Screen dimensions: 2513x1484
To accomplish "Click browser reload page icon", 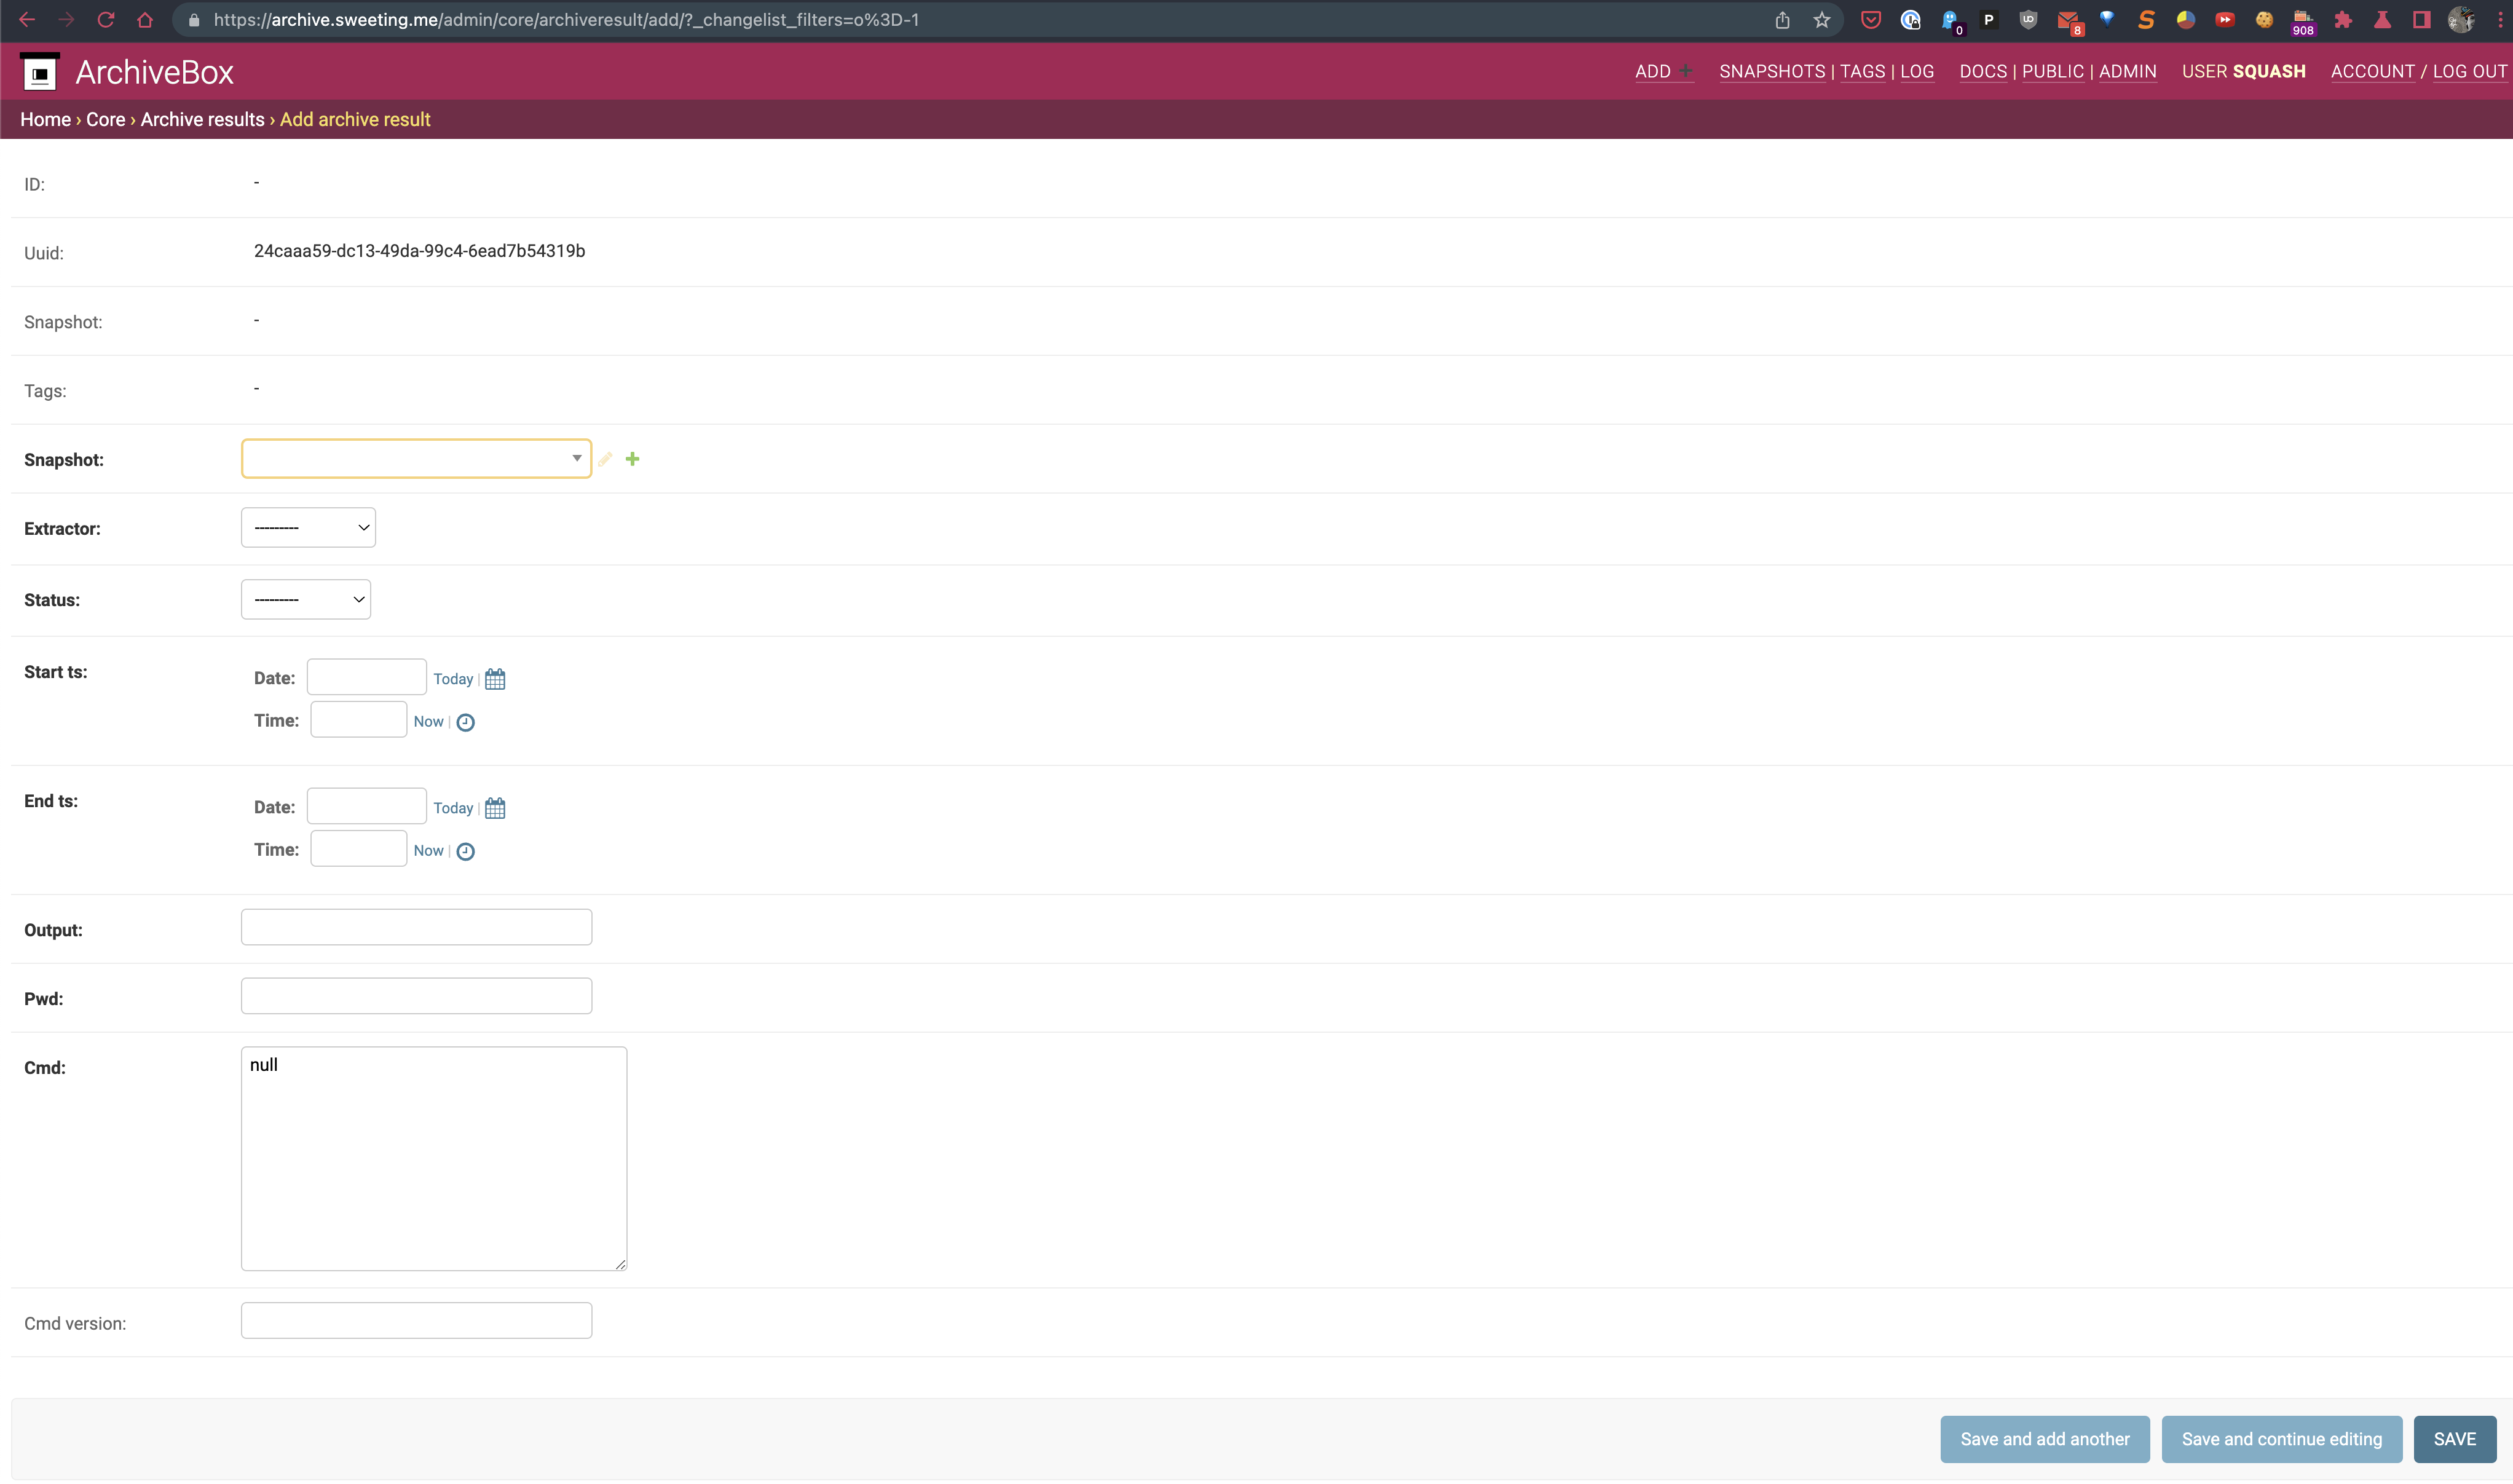I will click(x=106, y=20).
